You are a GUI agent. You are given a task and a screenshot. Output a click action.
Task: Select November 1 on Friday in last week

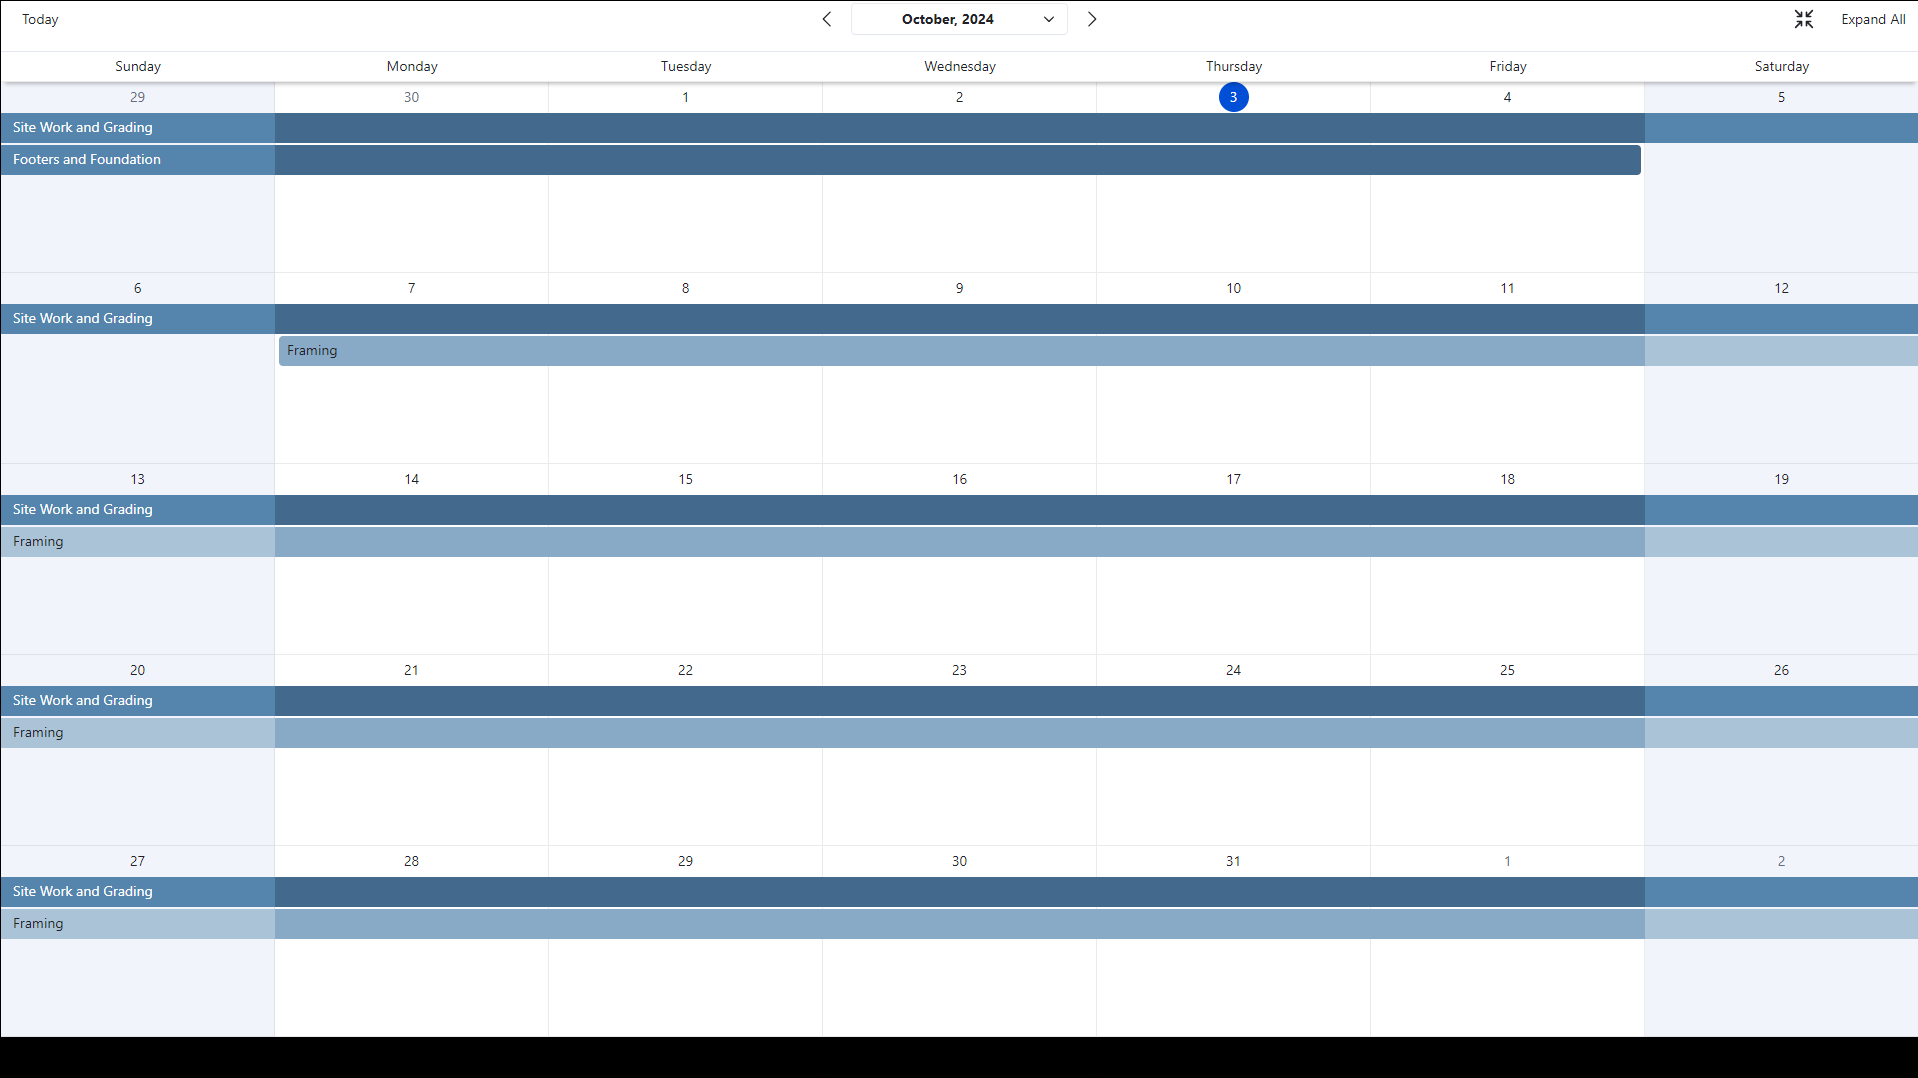pos(1507,861)
